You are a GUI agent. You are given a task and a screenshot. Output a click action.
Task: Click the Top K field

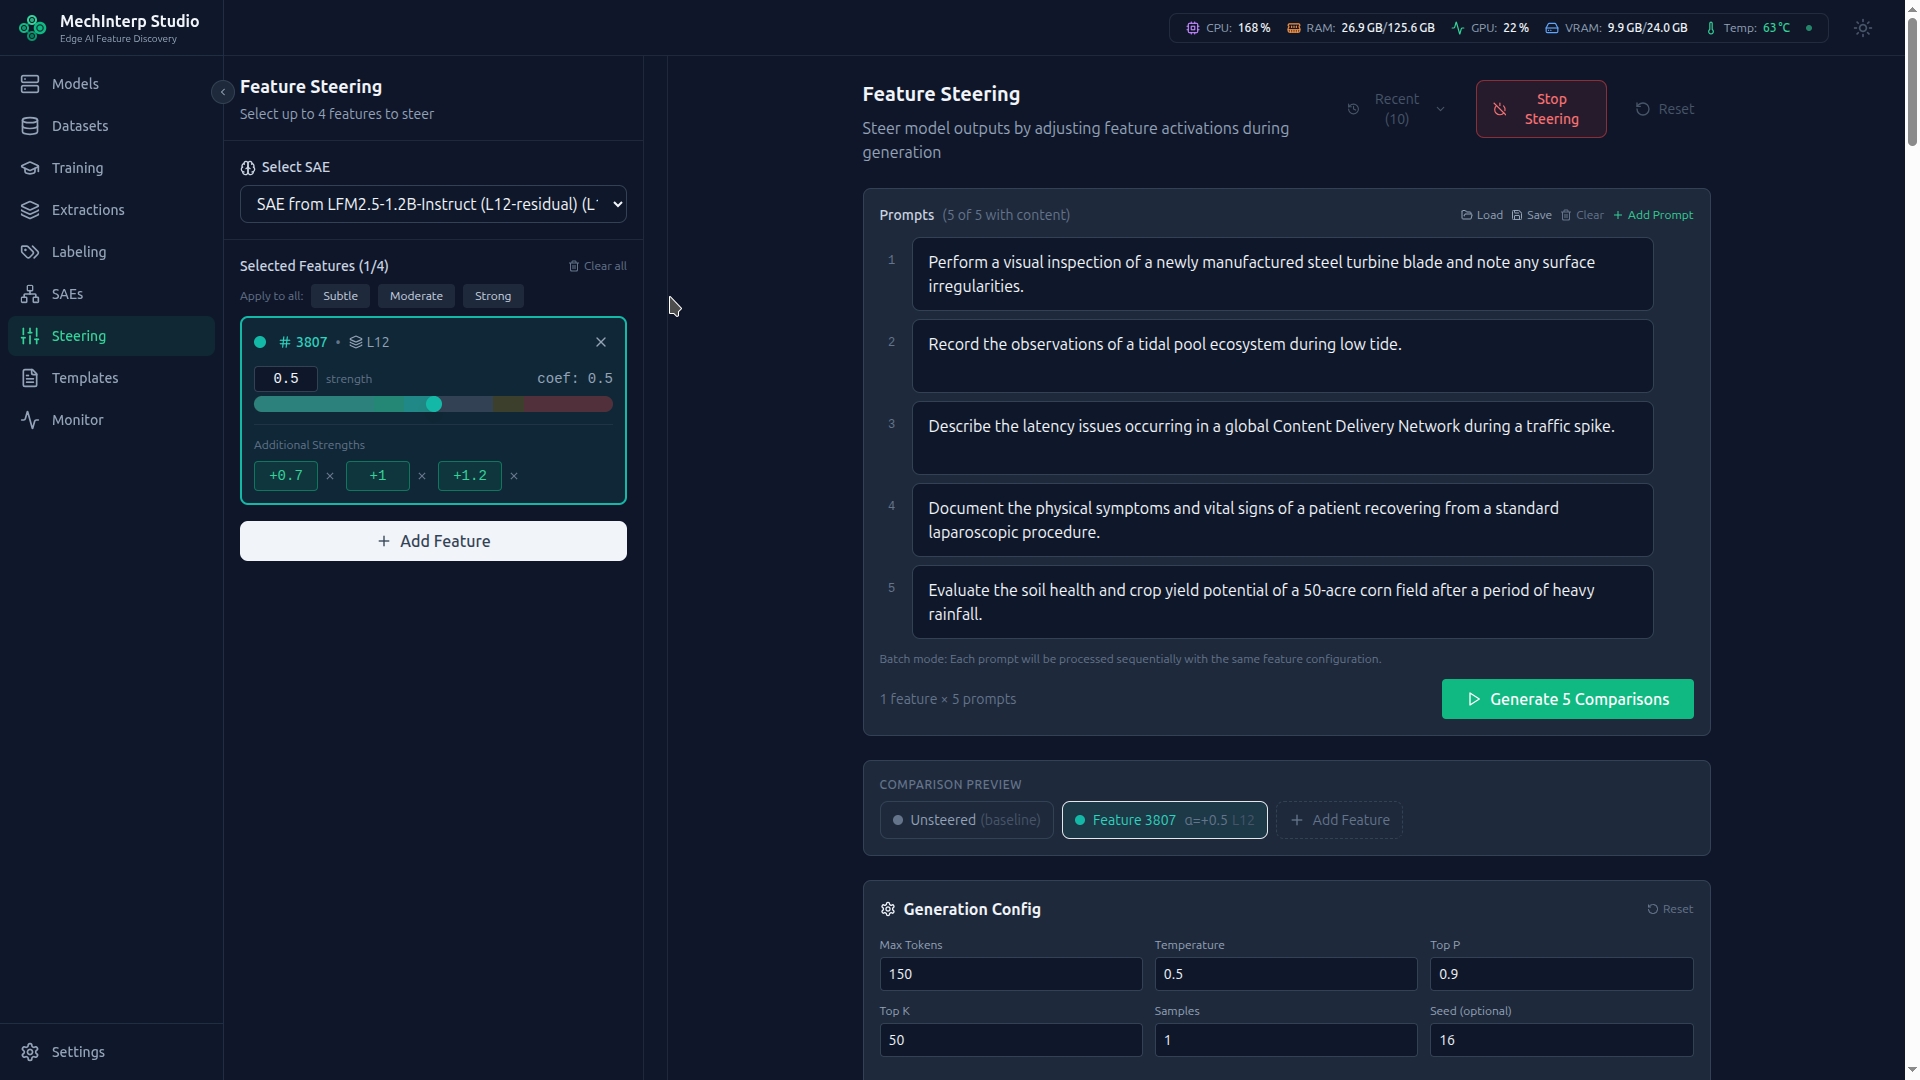click(x=1010, y=1040)
